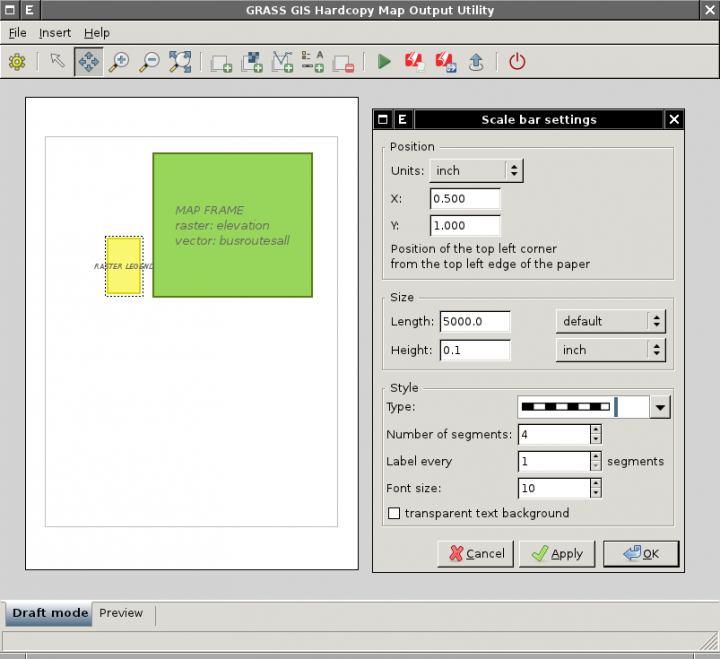Select the pointer tool in the toolbar

pos(58,62)
